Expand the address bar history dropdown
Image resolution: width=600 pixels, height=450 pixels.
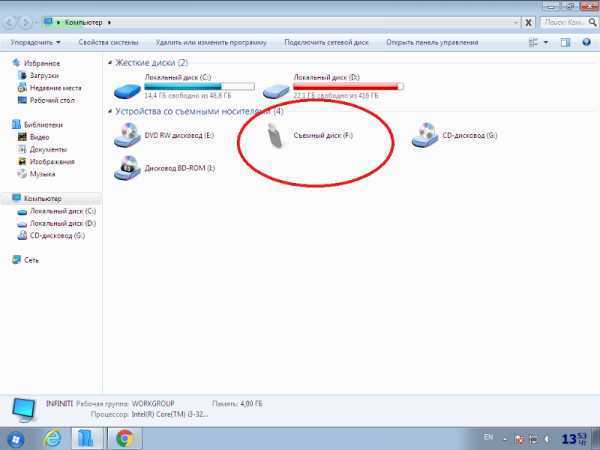click(515, 23)
